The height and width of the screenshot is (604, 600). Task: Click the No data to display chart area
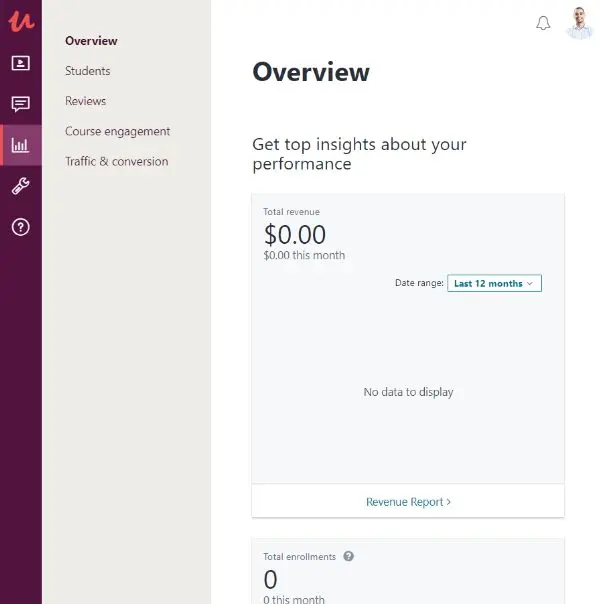tap(408, 392)
